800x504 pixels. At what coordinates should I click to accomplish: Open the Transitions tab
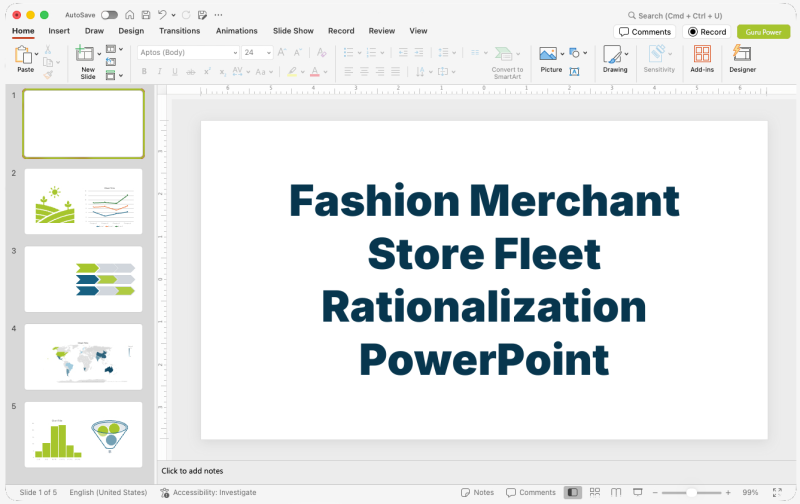180,31
